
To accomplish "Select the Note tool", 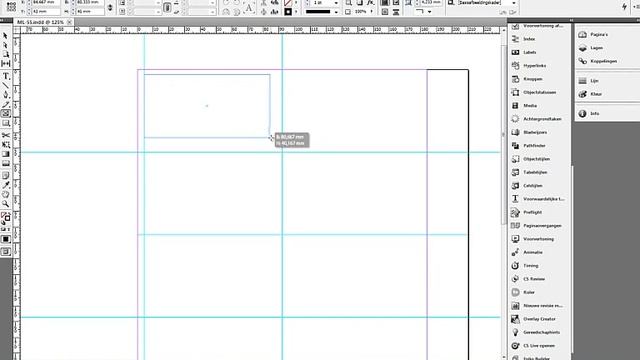I will tap(5, 176).
